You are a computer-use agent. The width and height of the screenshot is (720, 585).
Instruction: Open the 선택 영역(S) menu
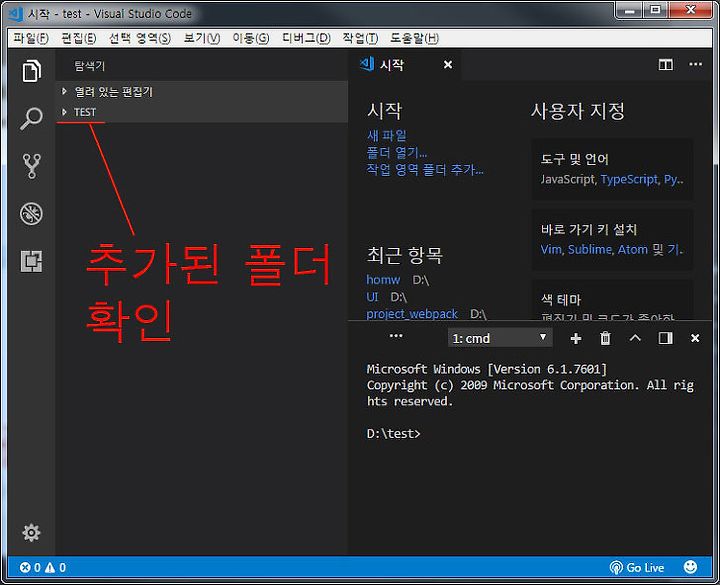(x=140, y=38)
